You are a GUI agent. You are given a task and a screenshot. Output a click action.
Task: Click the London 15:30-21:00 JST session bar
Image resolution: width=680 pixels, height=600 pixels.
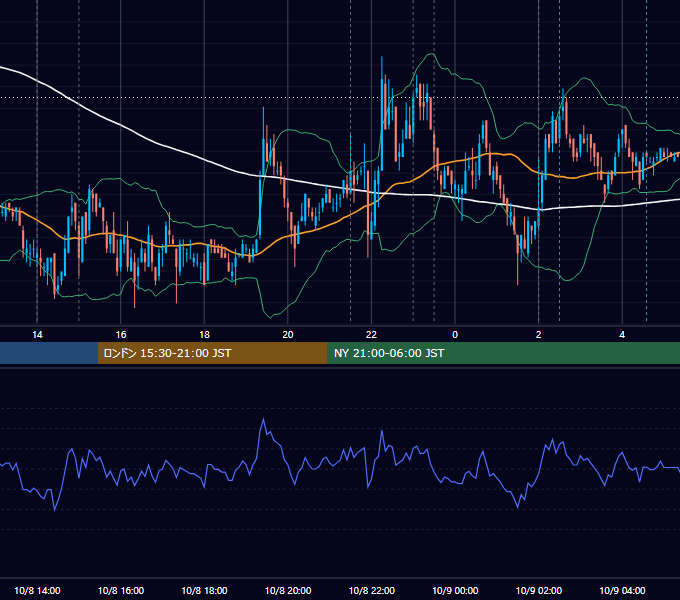(212, 353)
